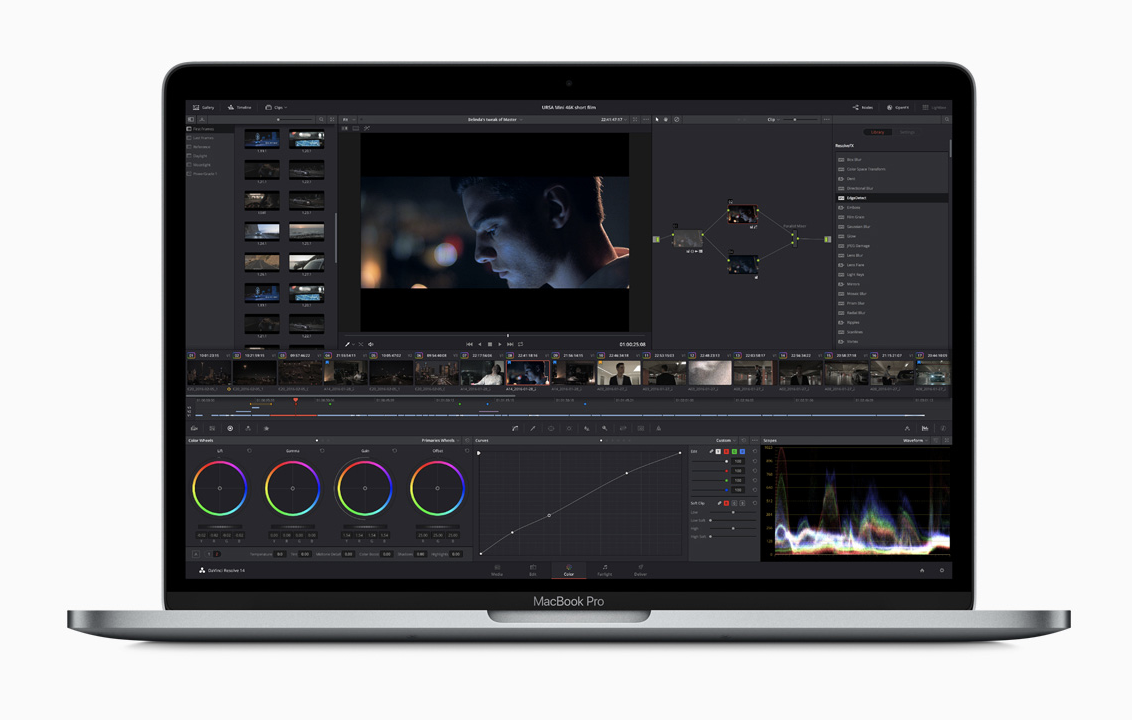The height and width of the screenshot is (720, 1132).
Task: Toggle the red channel in Curves Edit
Action: coord(726,451)
